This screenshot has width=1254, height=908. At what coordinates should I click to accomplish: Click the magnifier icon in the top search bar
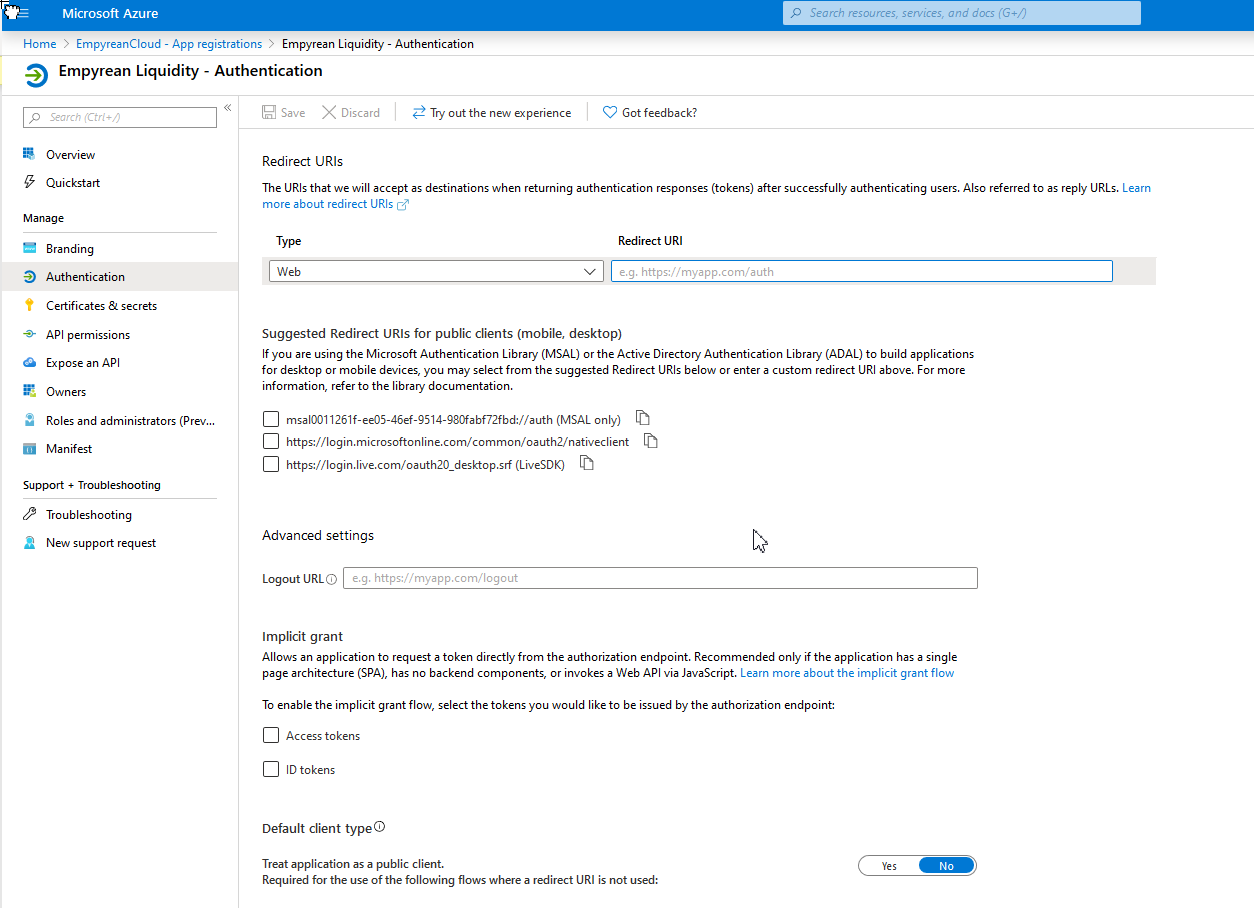(796, 13)
